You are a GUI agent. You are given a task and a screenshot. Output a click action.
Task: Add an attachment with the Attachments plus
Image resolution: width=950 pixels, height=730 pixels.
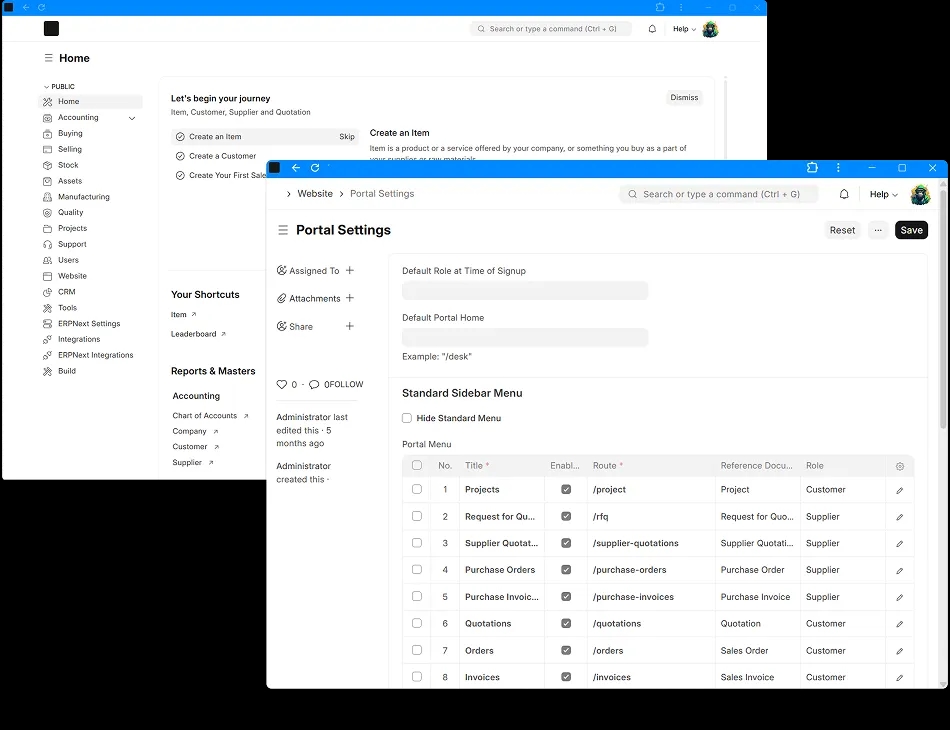350,298
